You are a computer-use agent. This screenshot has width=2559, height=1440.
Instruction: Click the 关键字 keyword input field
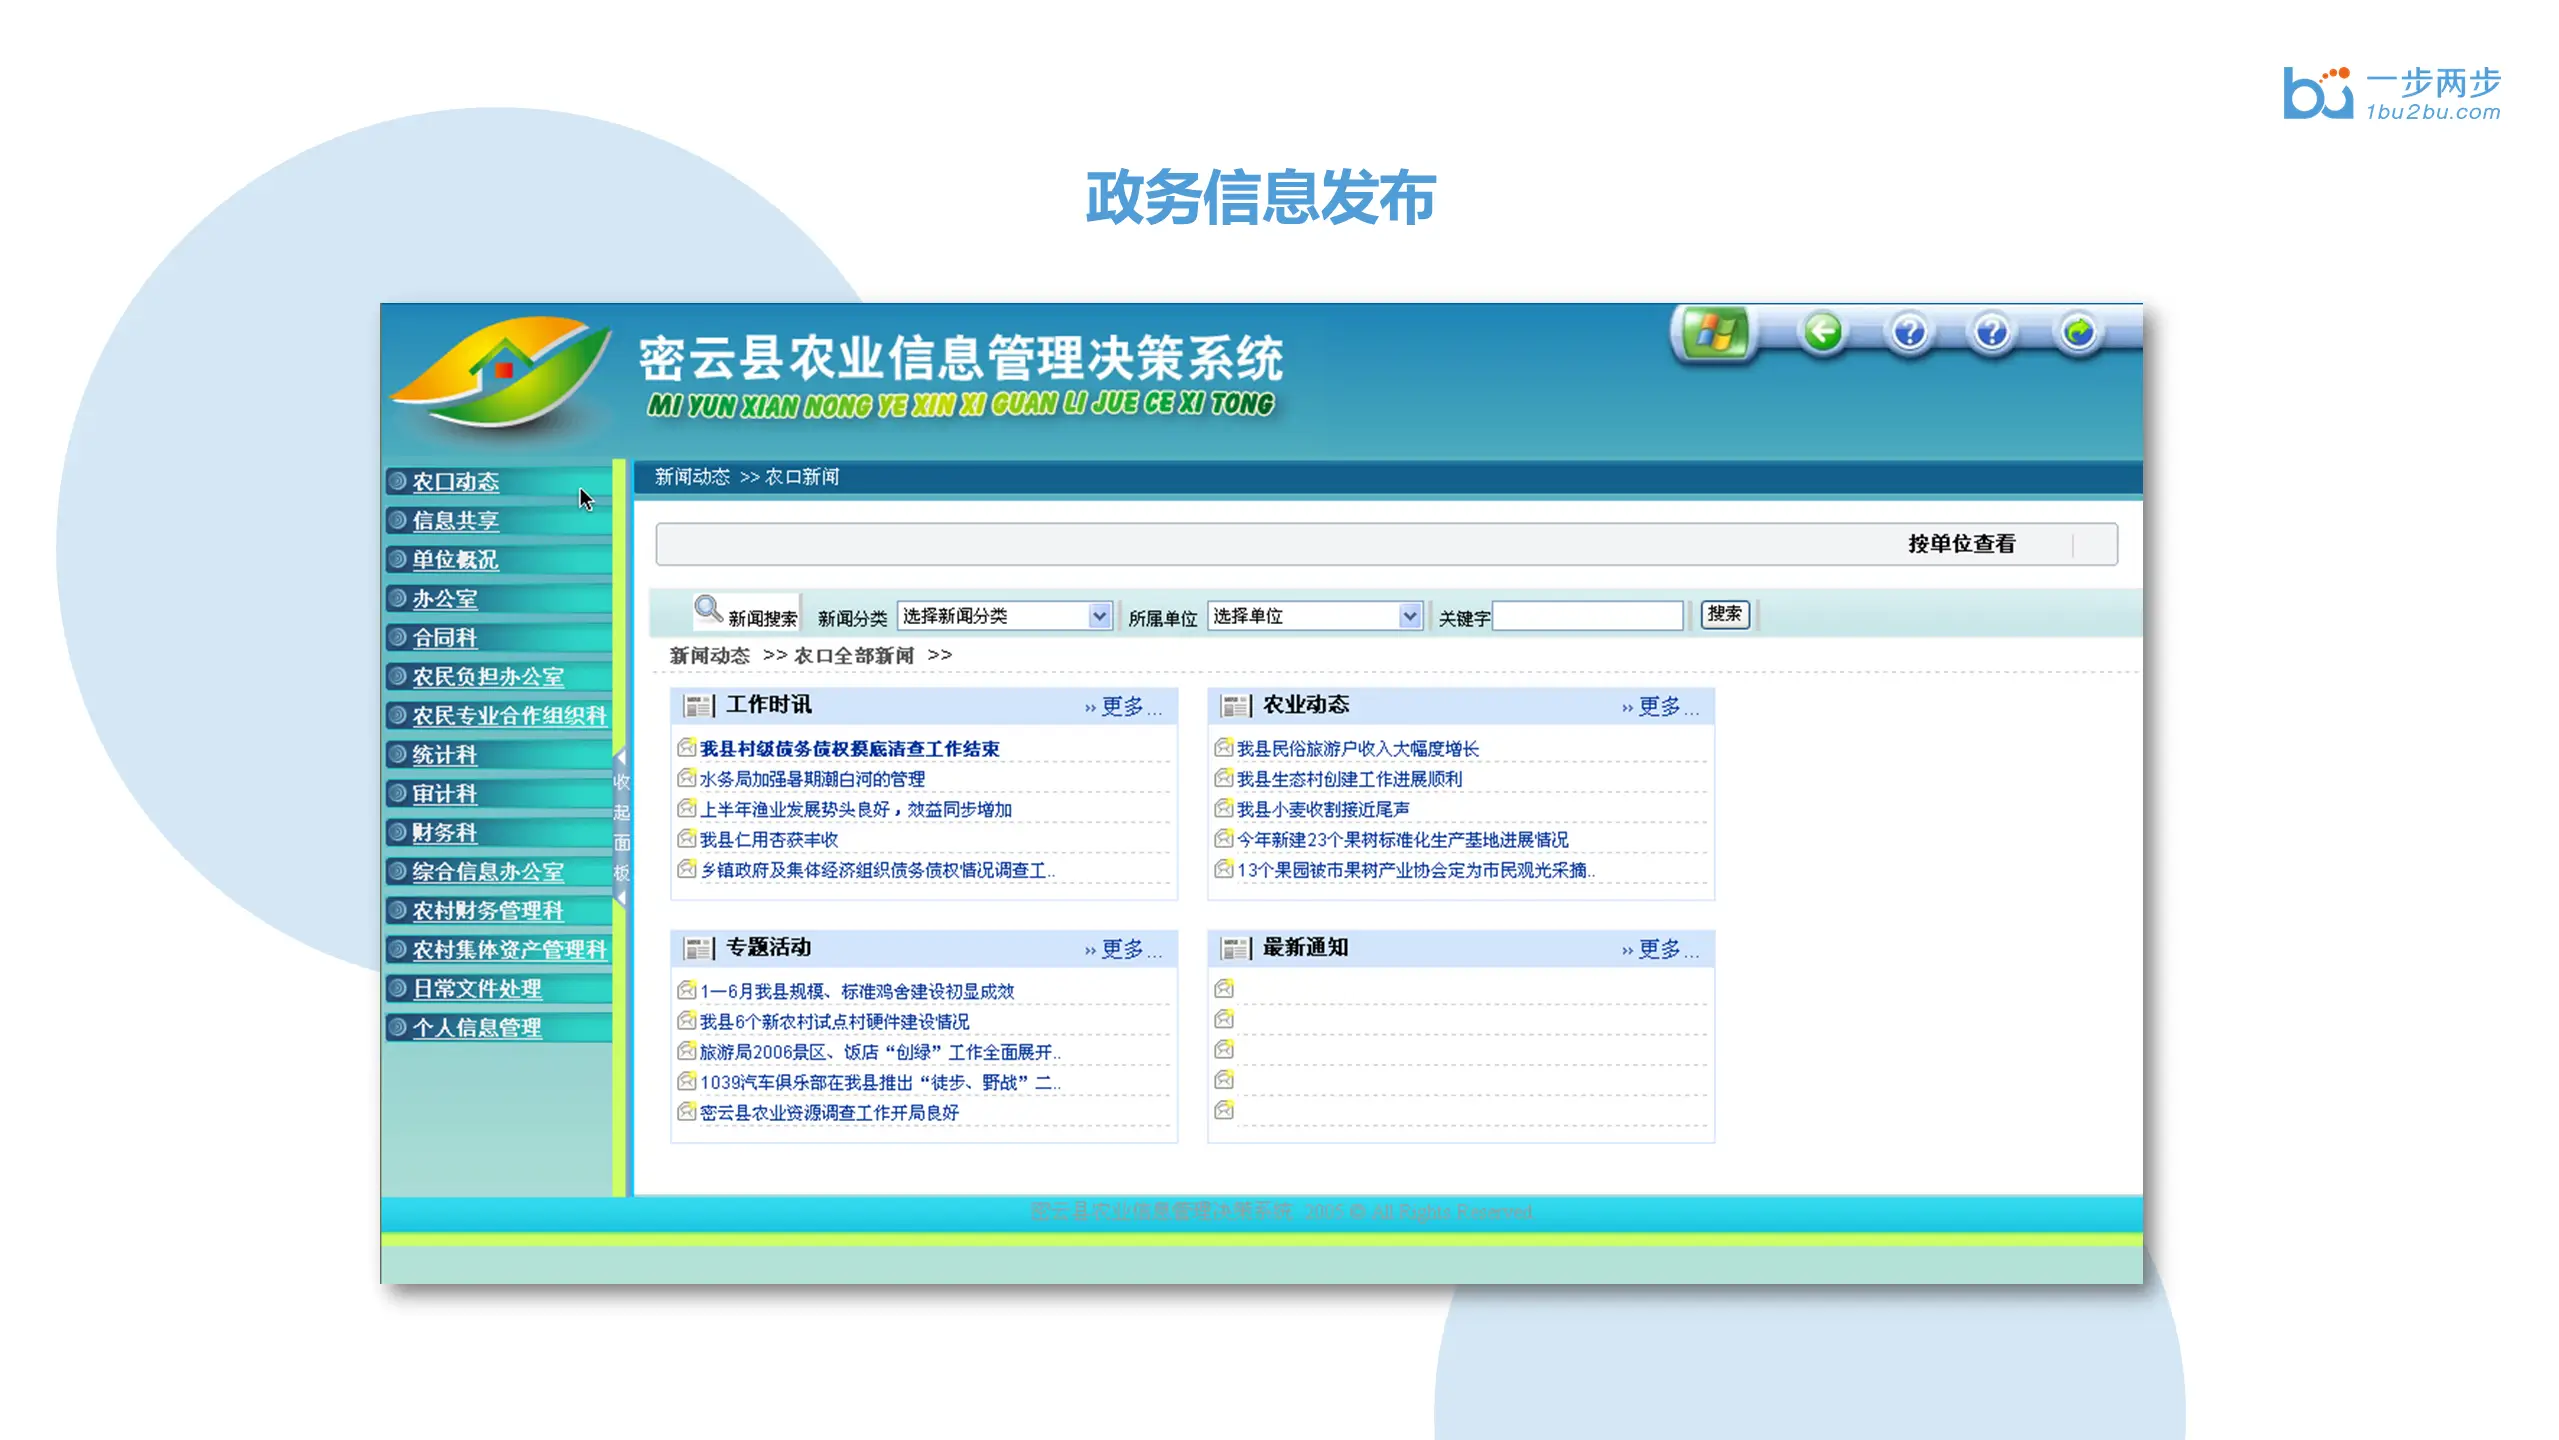click(x=1587, y=616)
